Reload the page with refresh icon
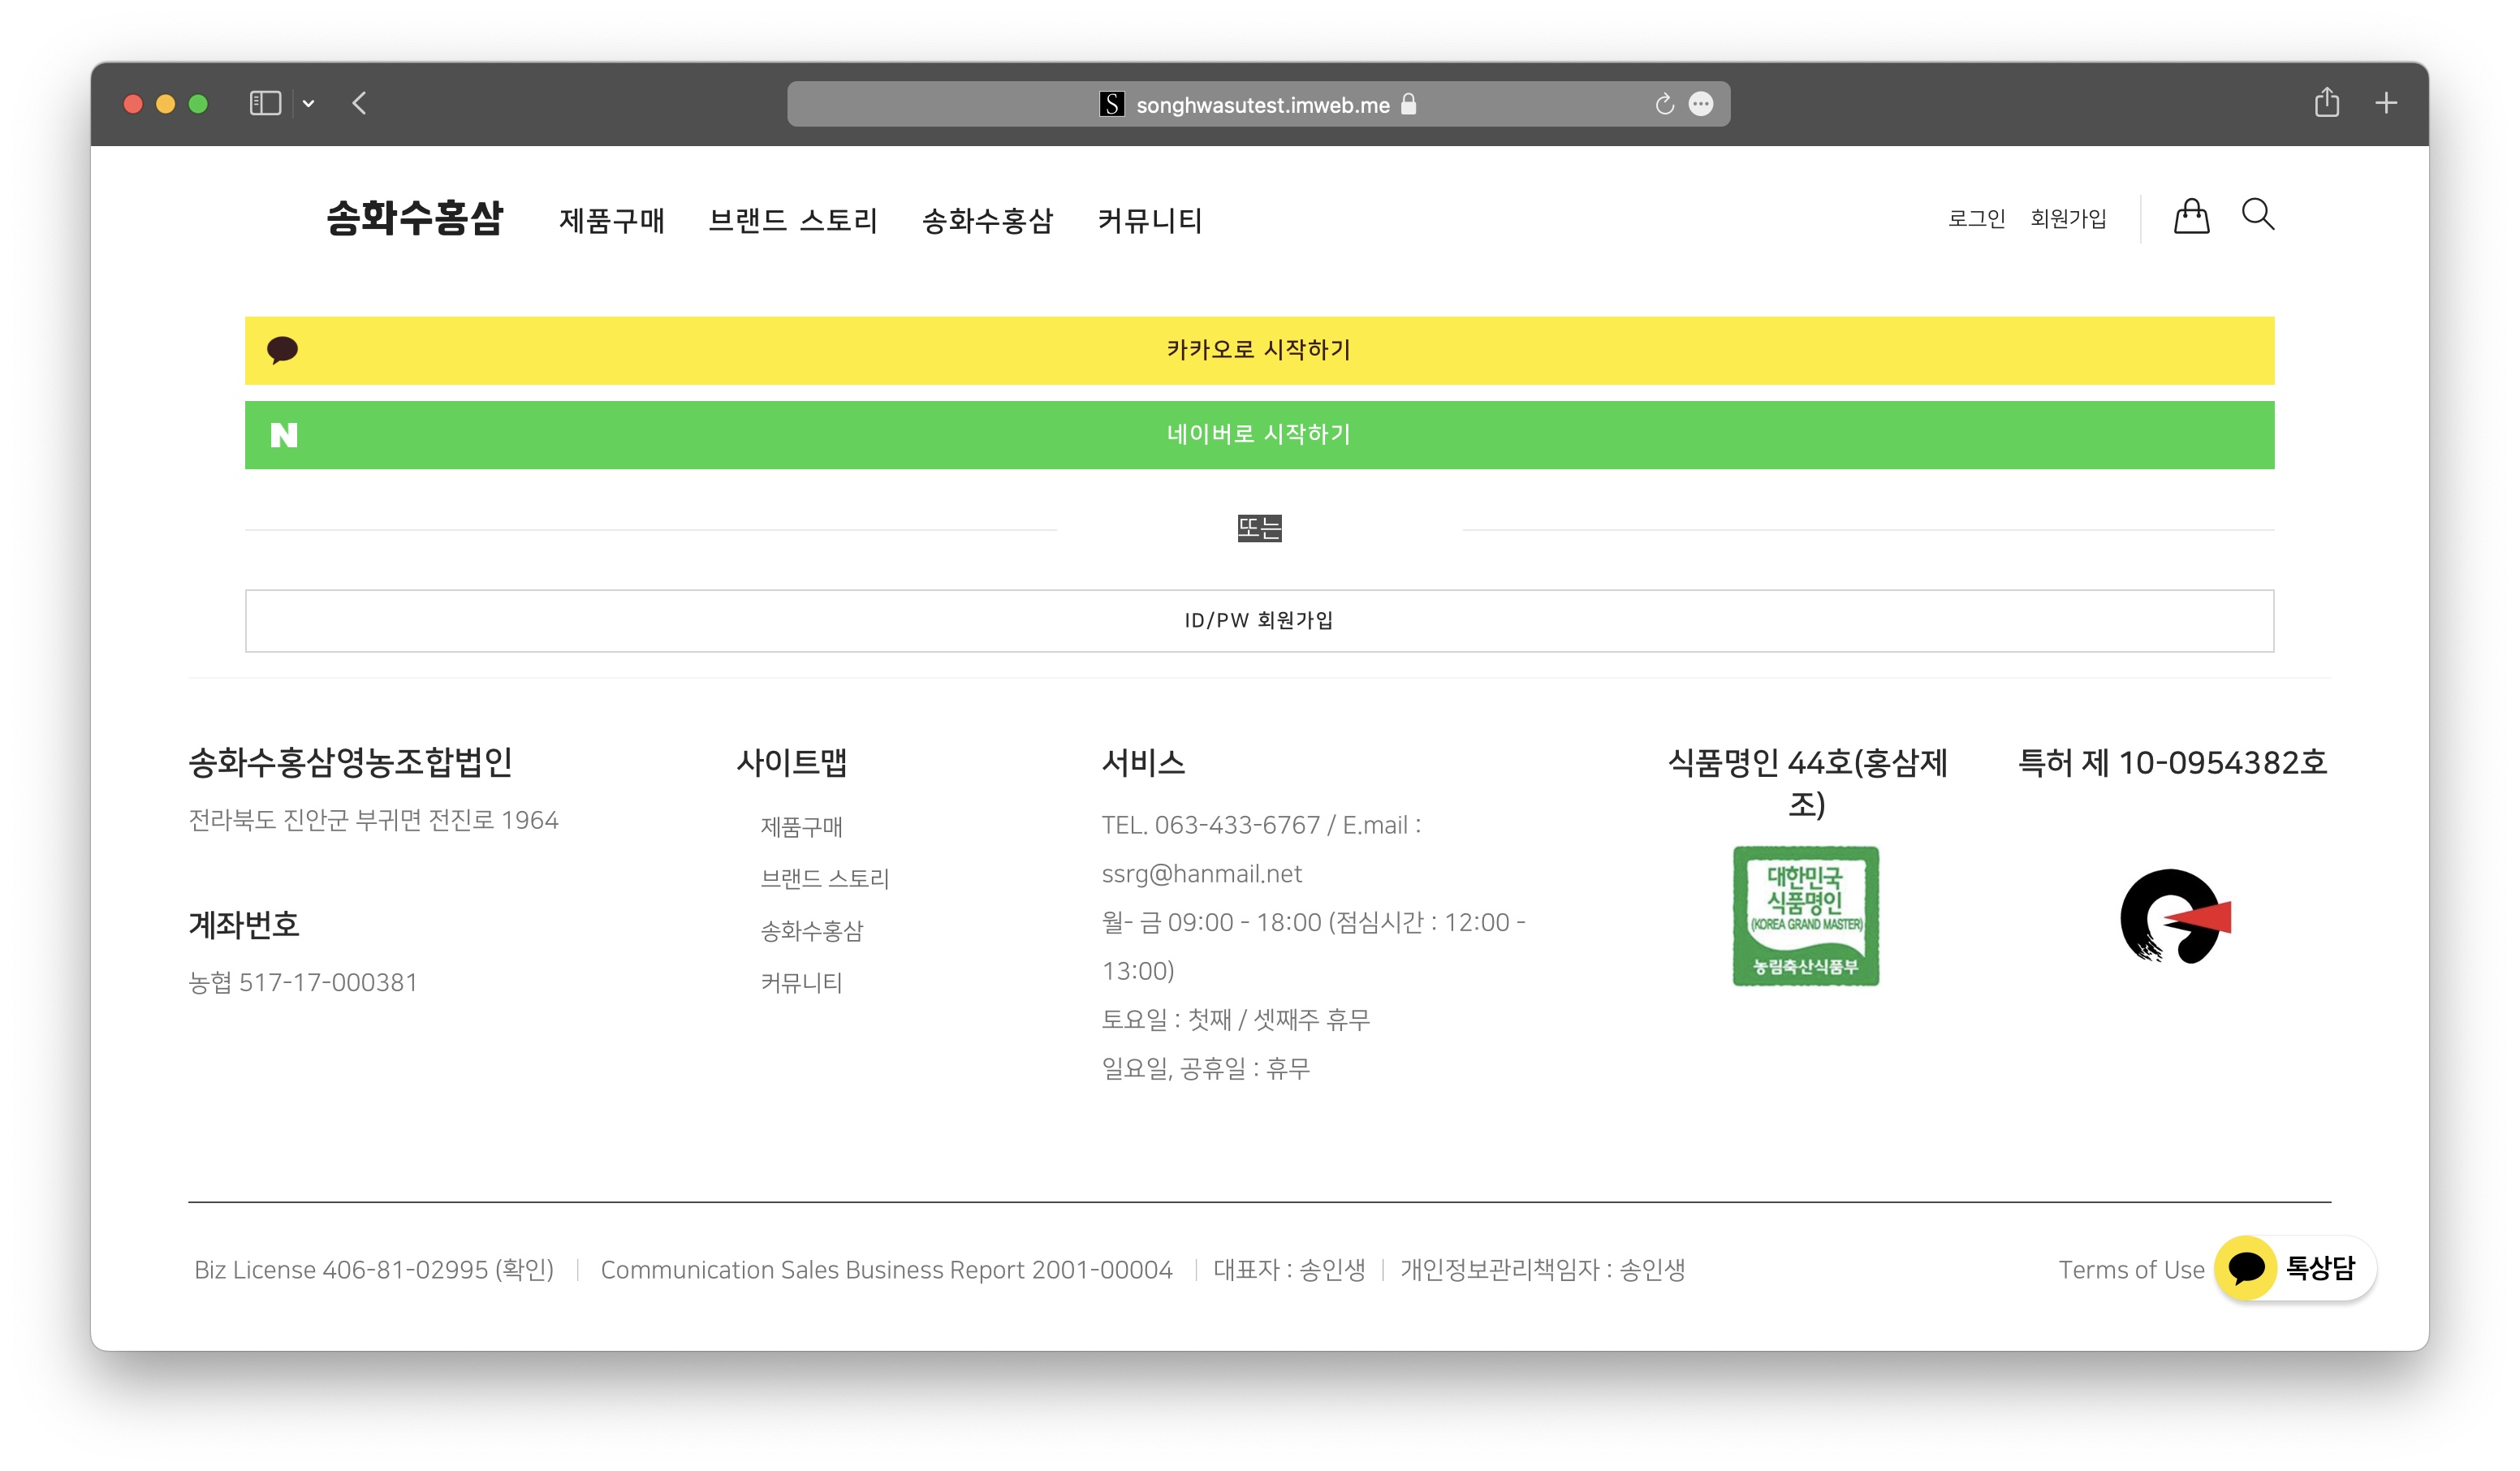Viewport: 2520px width, 1471px height. click(x=1664, y=104)
